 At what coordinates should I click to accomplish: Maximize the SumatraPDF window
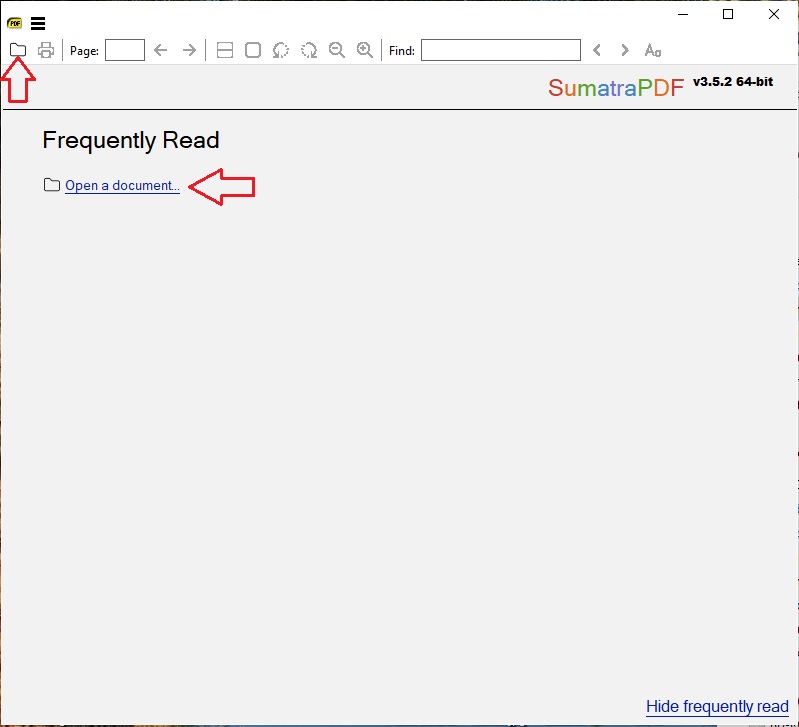click(728, 14)
